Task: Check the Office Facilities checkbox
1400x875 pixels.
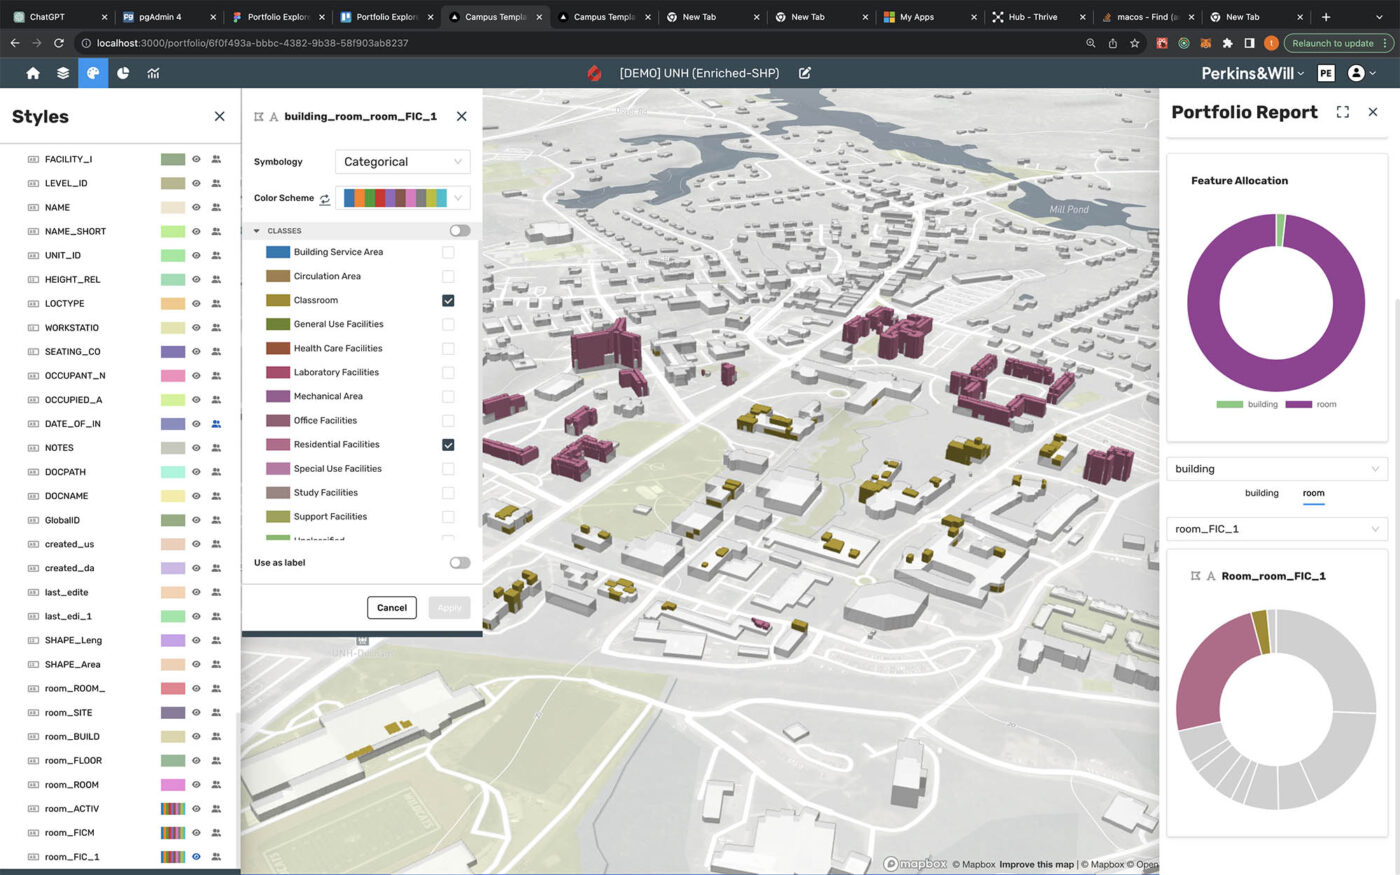Action: [448, 421]
